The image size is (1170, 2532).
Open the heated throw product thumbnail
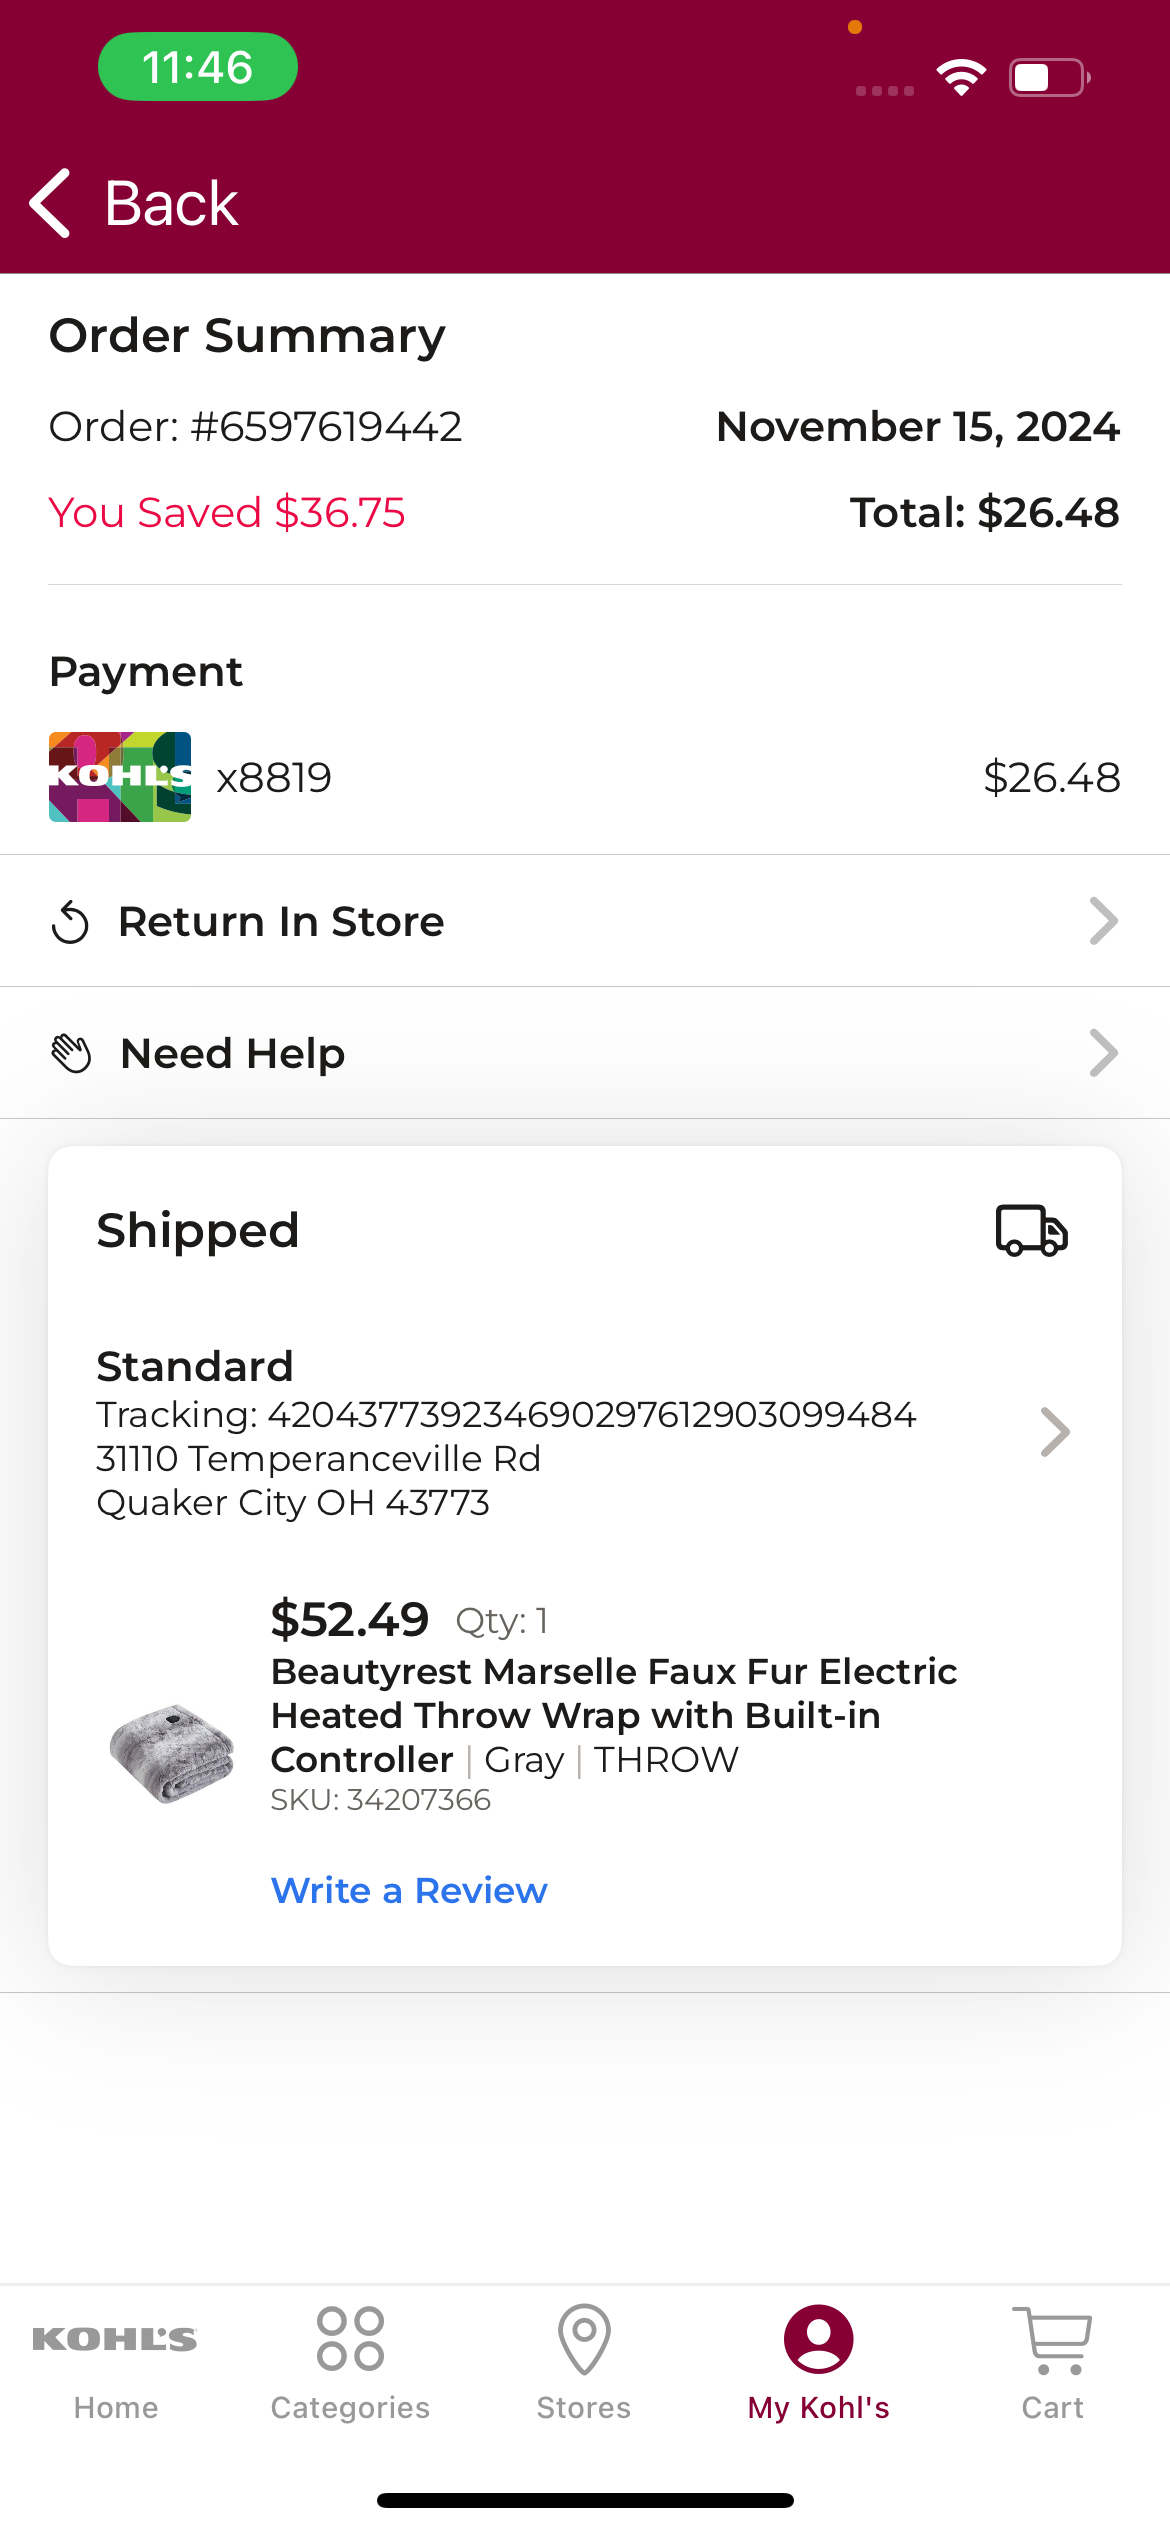(172, 1753)
